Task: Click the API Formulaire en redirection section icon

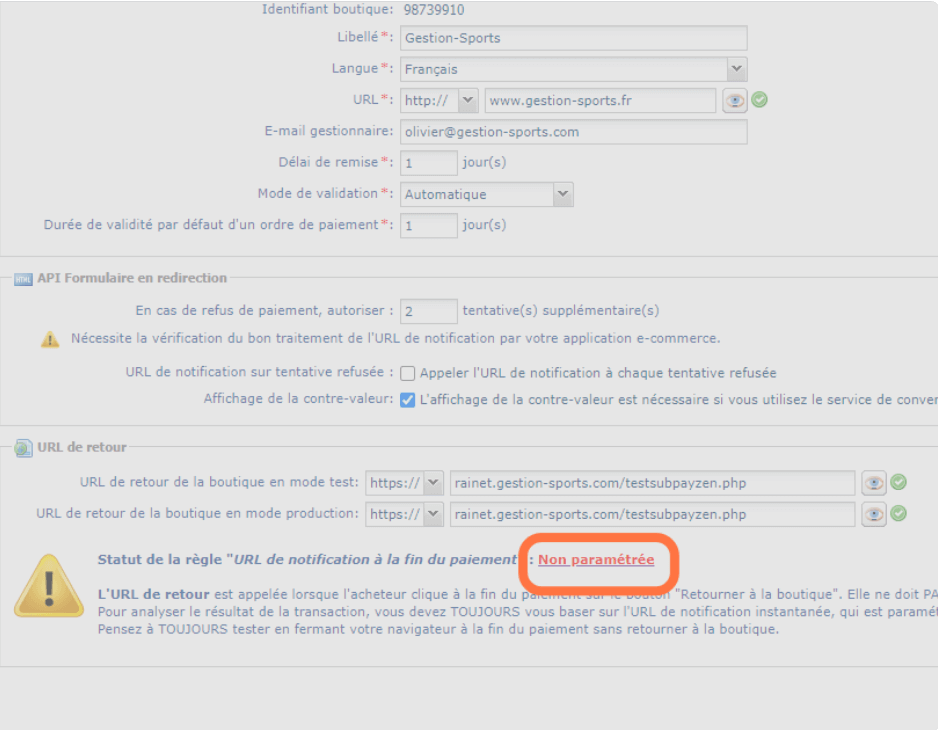Action: [x=22, y=279]
